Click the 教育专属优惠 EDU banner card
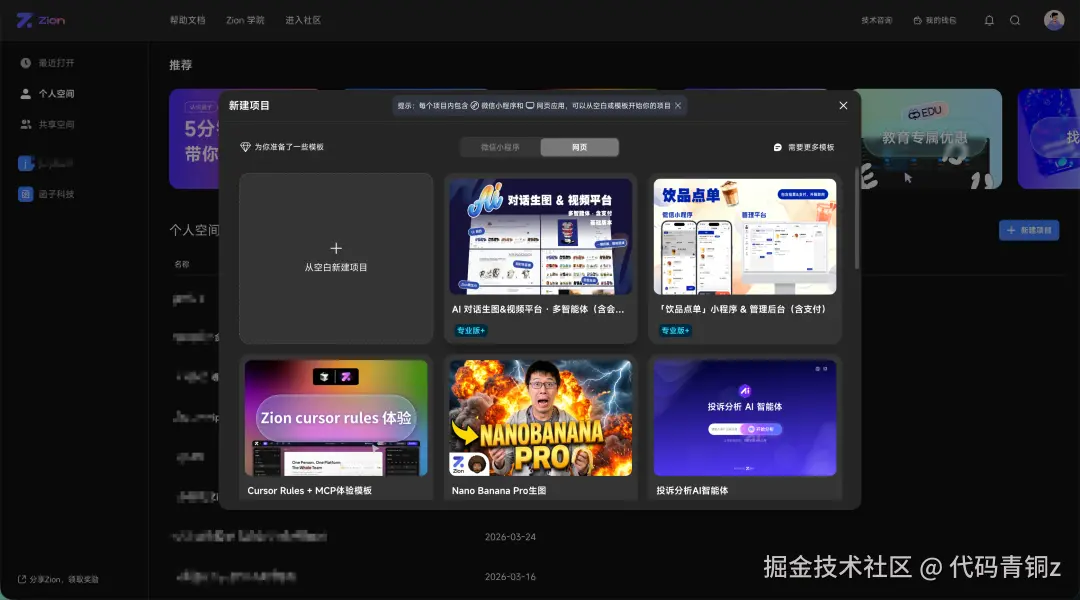The width and height of the screenshot is (1080, 600). (931, 138)
